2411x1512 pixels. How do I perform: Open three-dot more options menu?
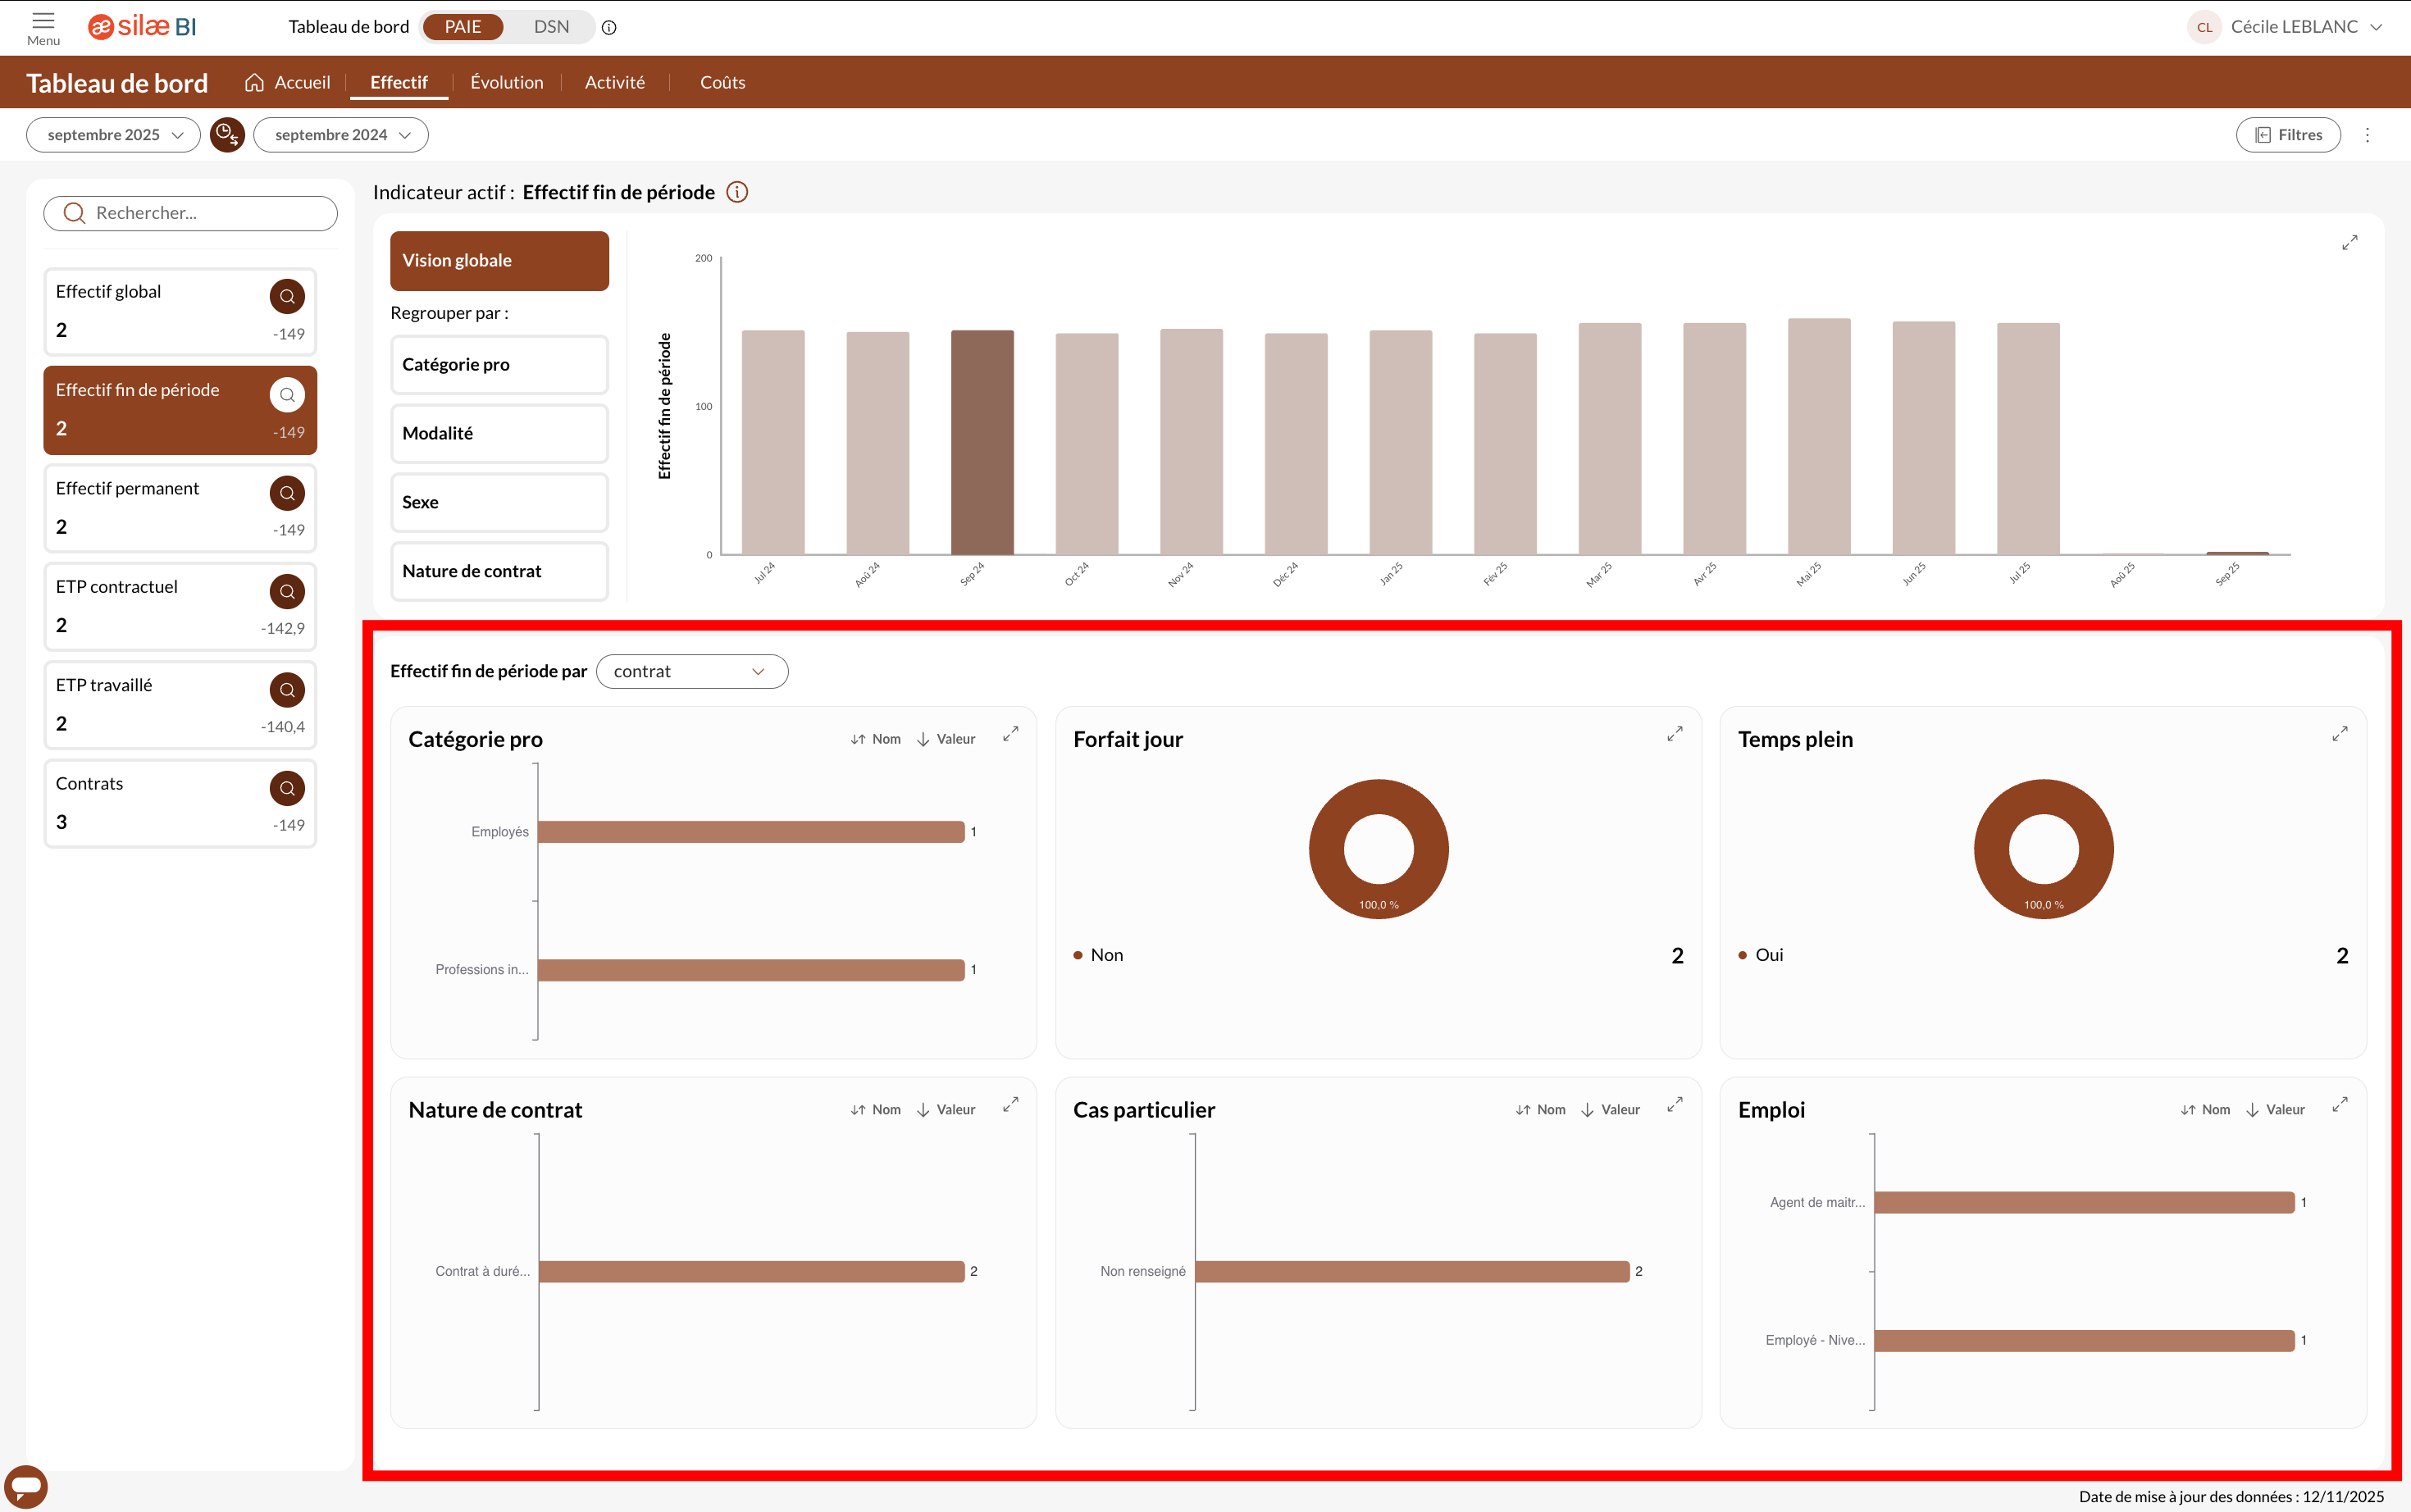tap(2367, 135)
